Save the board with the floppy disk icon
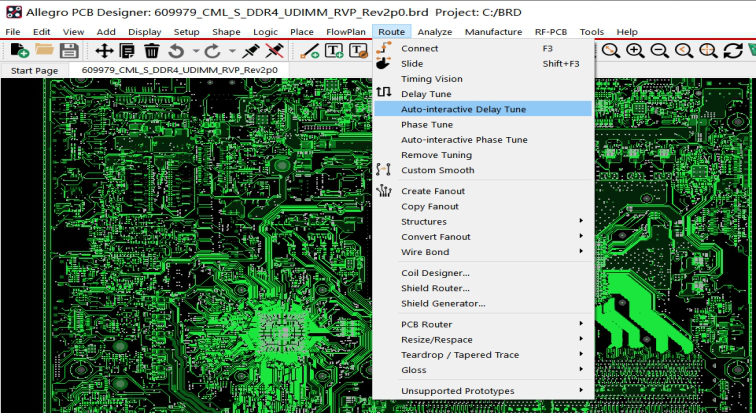The width and height of the screenshot is (756, 413). [69, 51]
